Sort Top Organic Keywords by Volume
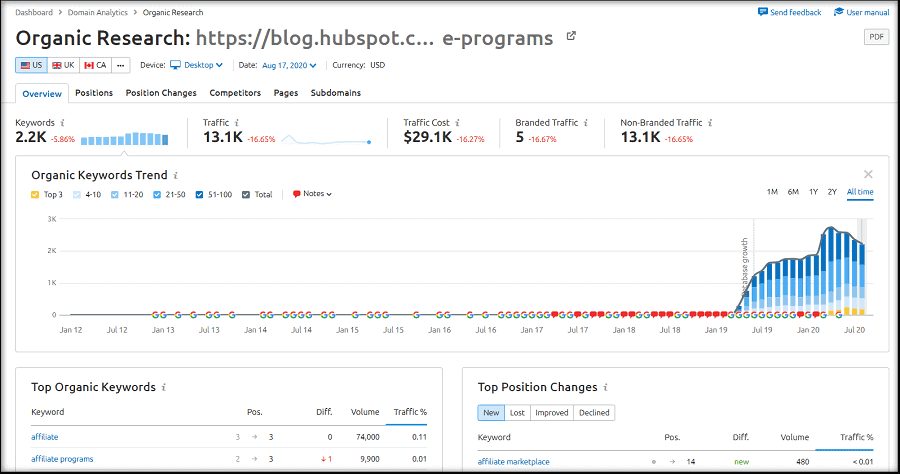 pos(365,412)
